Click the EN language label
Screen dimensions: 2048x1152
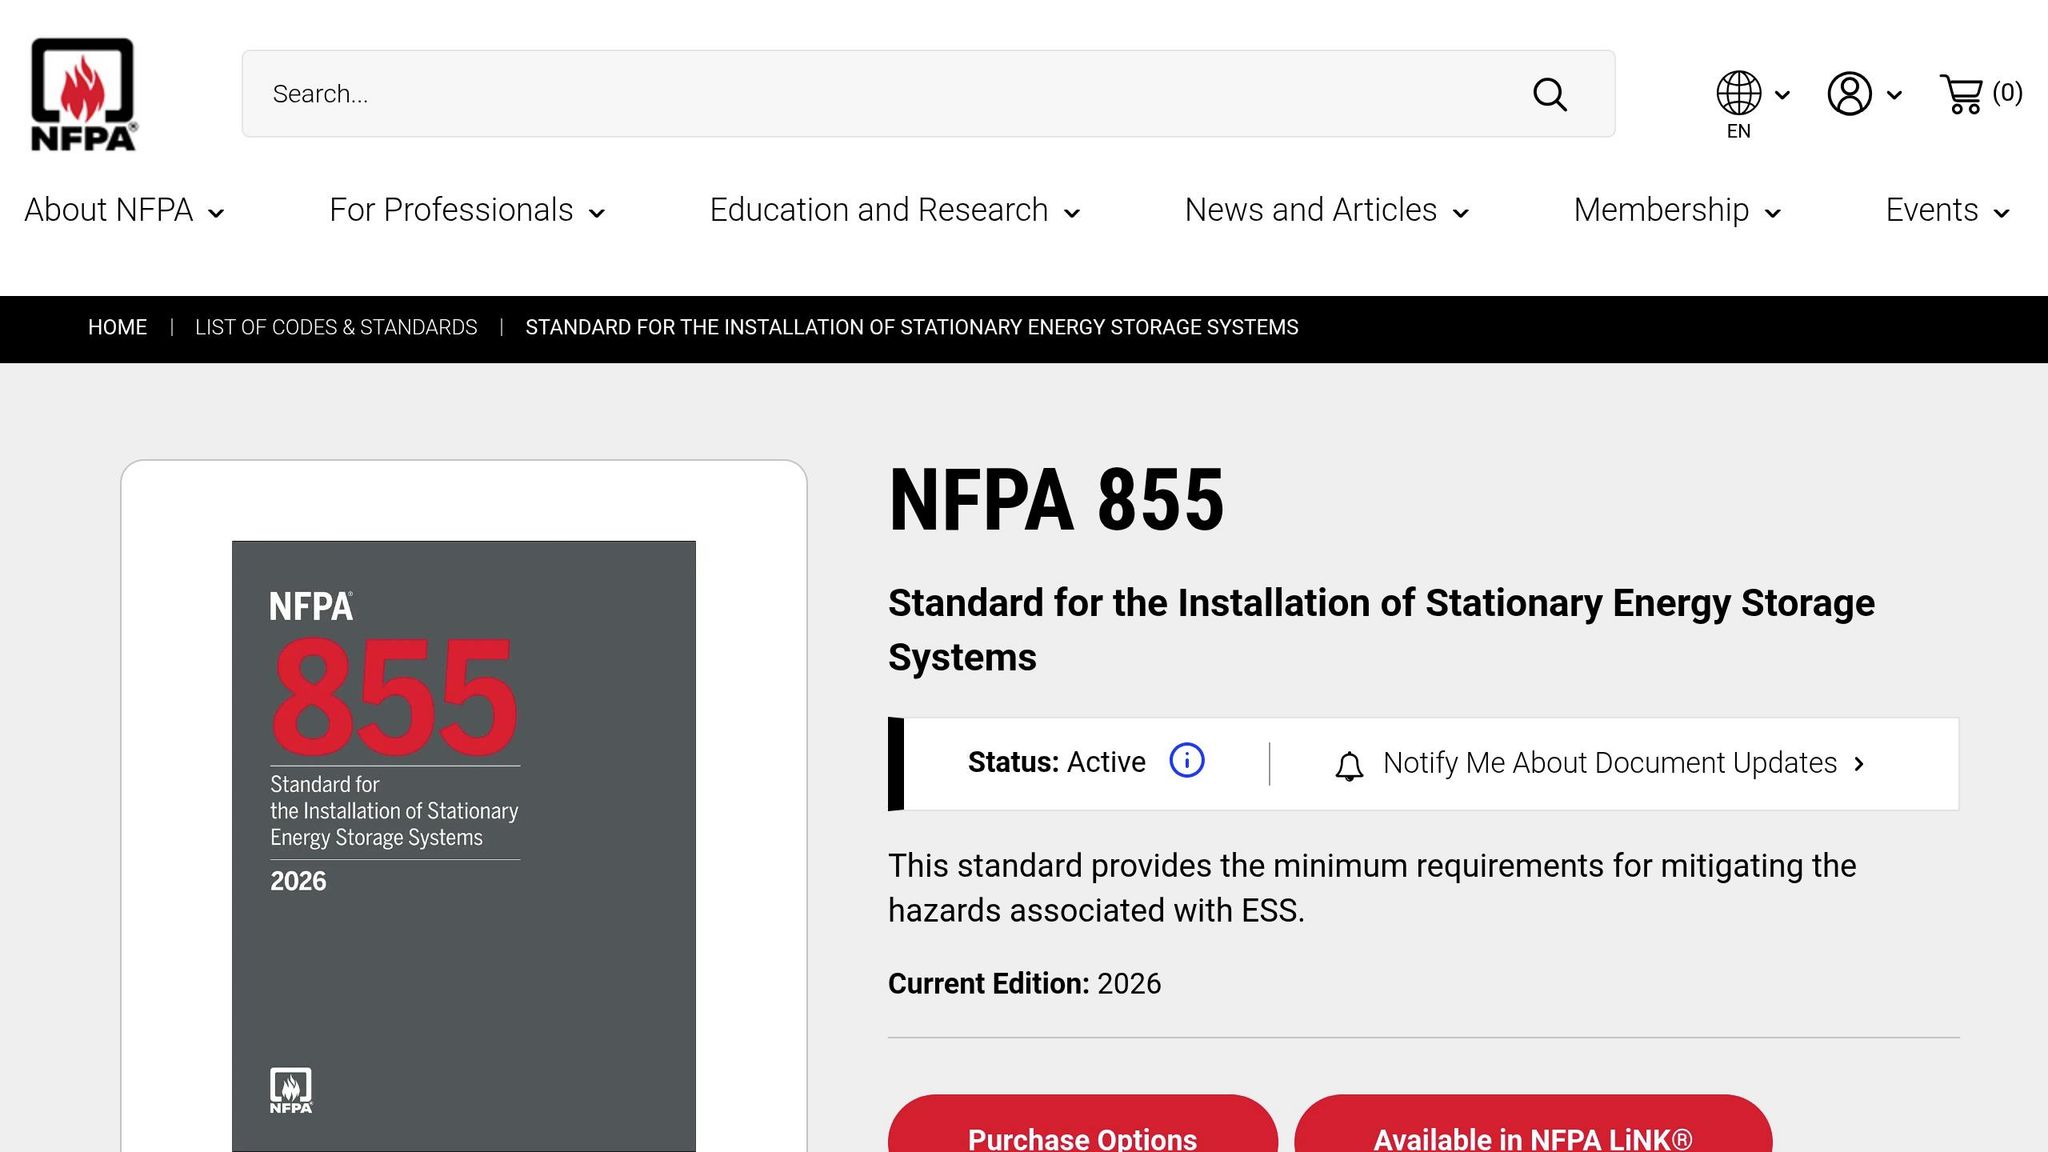click(1739, 131)
